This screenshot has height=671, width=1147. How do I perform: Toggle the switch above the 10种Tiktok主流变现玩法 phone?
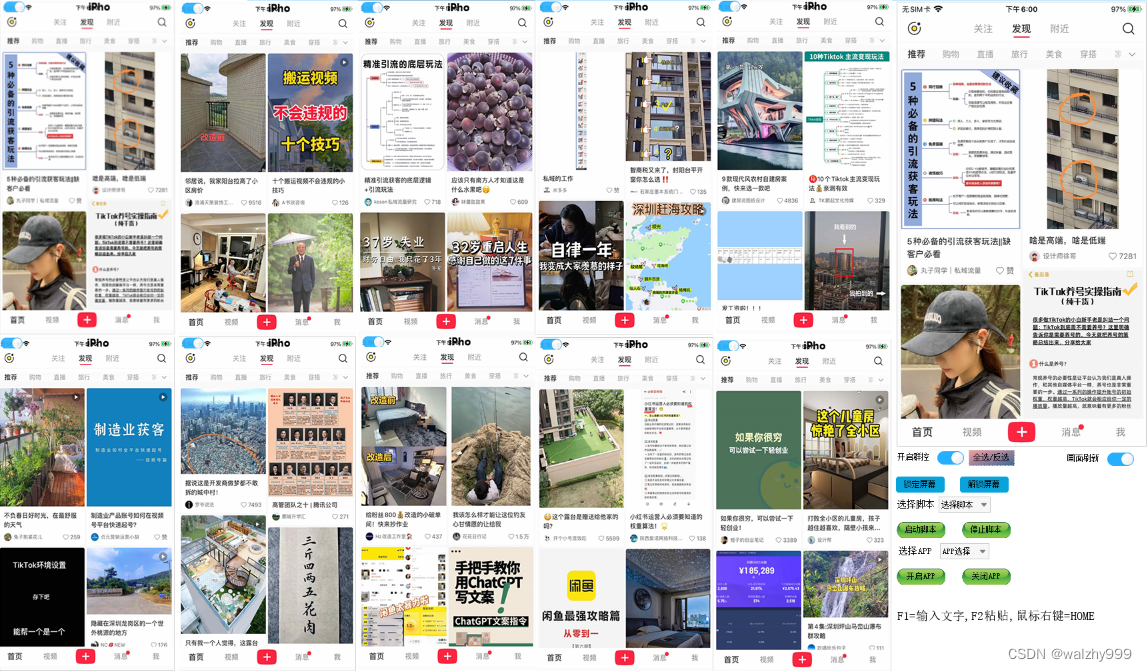pyautogui.click(x=729, y=7)
